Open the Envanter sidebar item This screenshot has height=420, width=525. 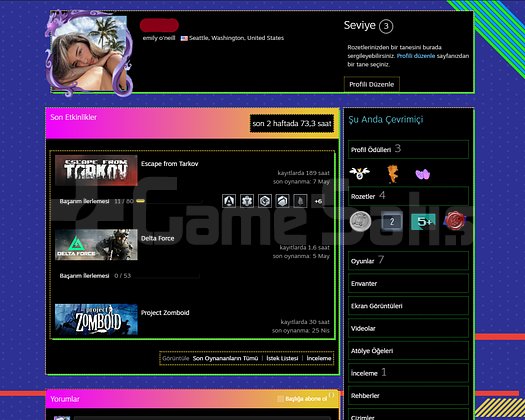tap(408, 283)
